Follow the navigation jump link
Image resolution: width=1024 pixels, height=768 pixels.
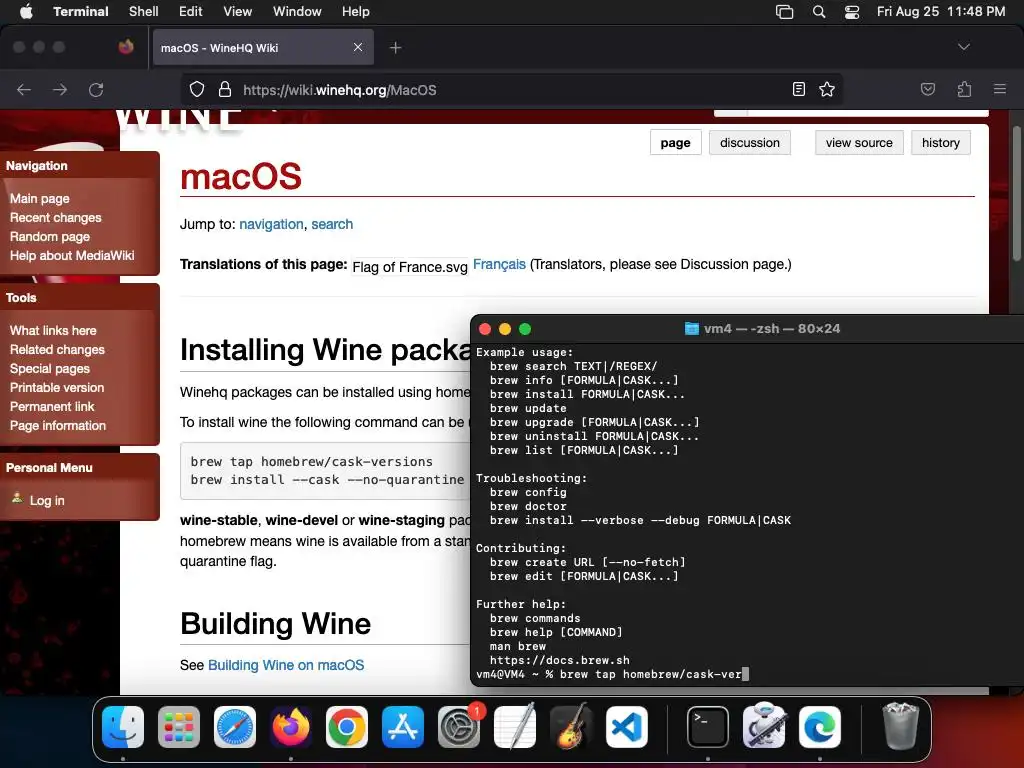point(271,224)
